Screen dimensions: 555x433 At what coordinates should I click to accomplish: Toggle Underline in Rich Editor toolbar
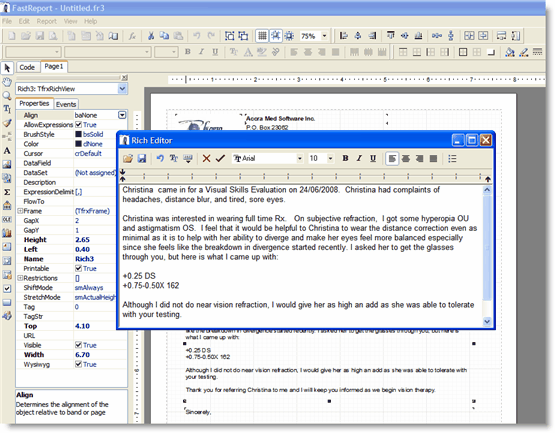[373, 159]
